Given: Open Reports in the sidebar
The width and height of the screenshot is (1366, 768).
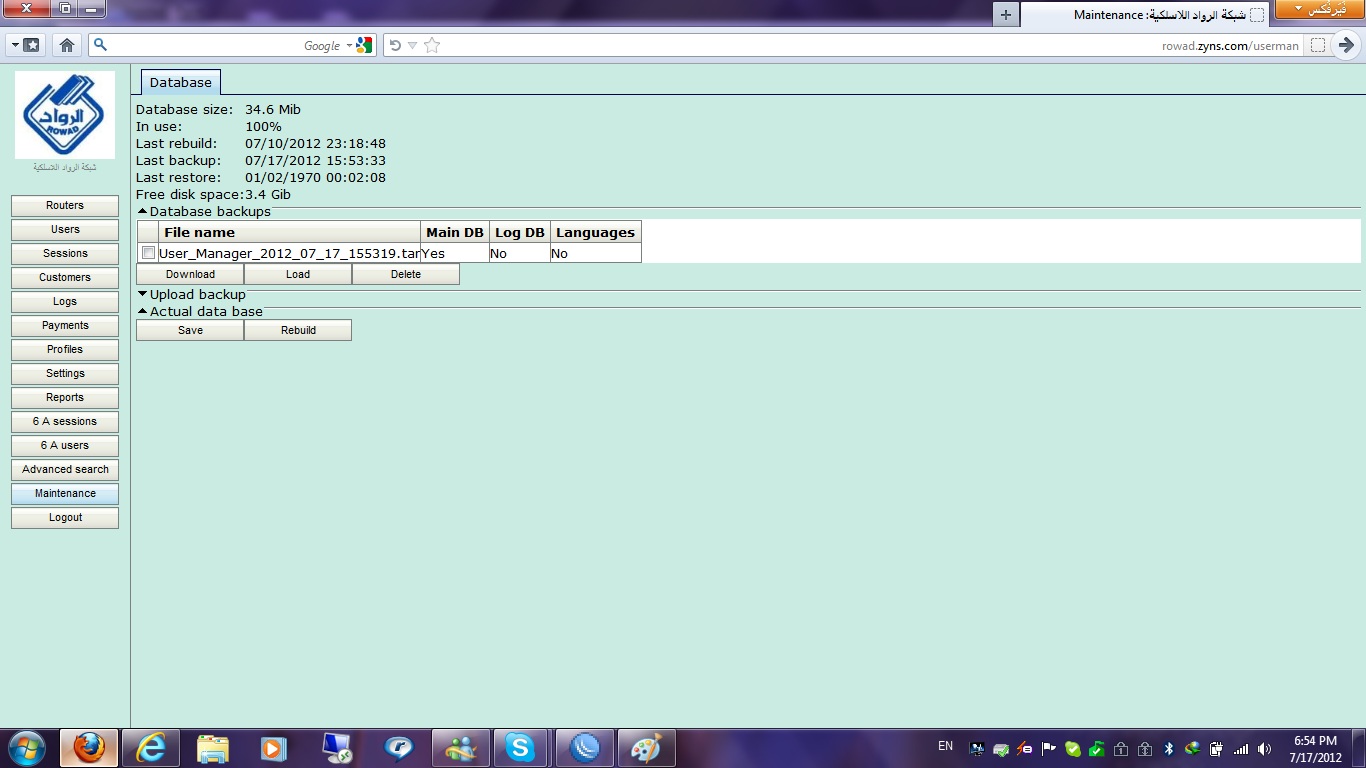Looking at the screenshot, I should [x=65, y=398].
